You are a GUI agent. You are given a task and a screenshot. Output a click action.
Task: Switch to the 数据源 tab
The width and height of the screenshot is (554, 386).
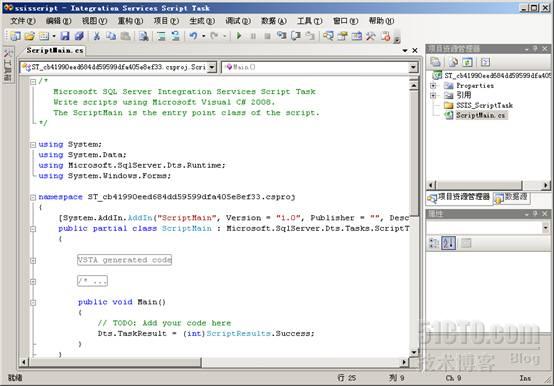(512, 197)
